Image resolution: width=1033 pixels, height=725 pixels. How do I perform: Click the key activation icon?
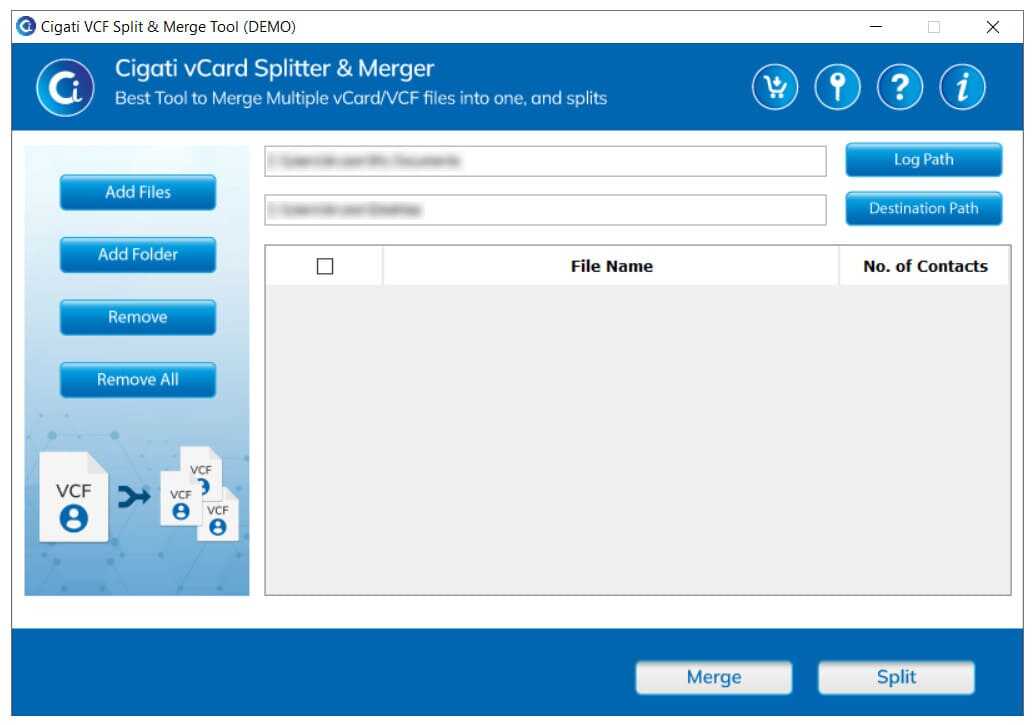point(837,87)
